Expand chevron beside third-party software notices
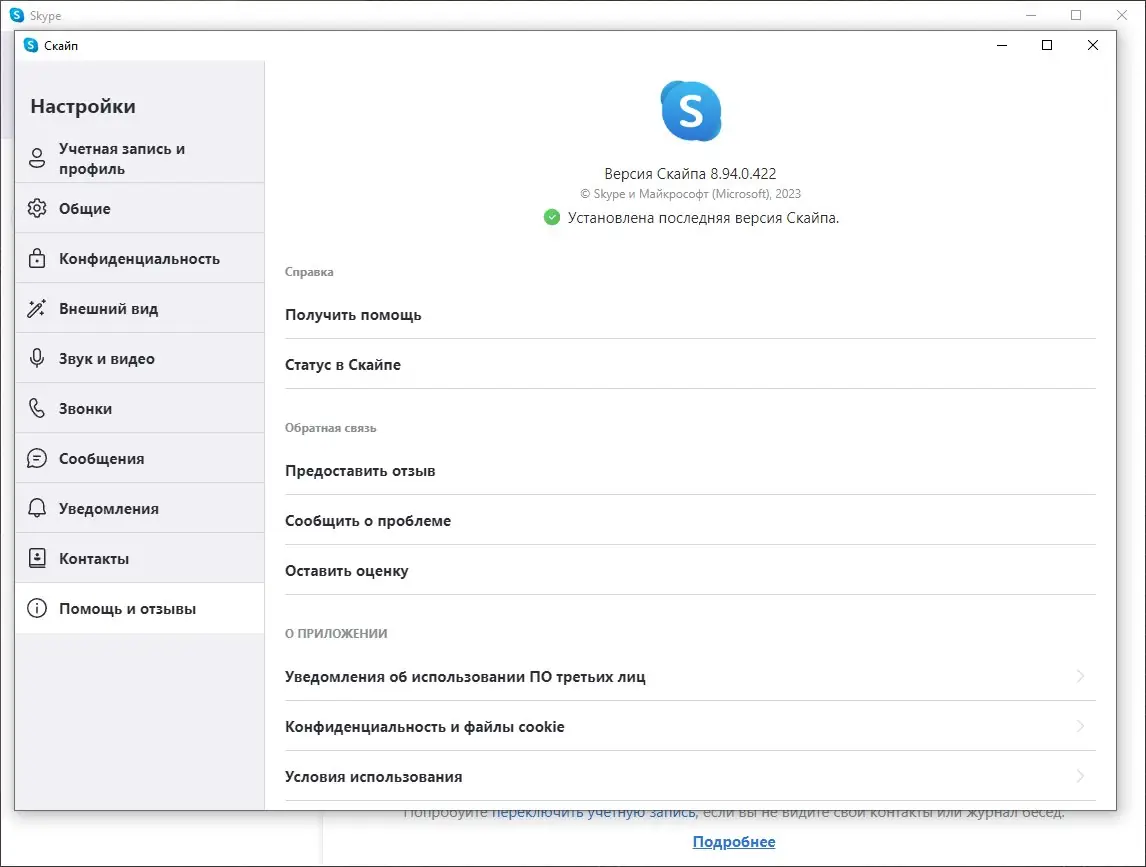Image resolution: width=1146 pixels, height=867 pixels. 1080,676
